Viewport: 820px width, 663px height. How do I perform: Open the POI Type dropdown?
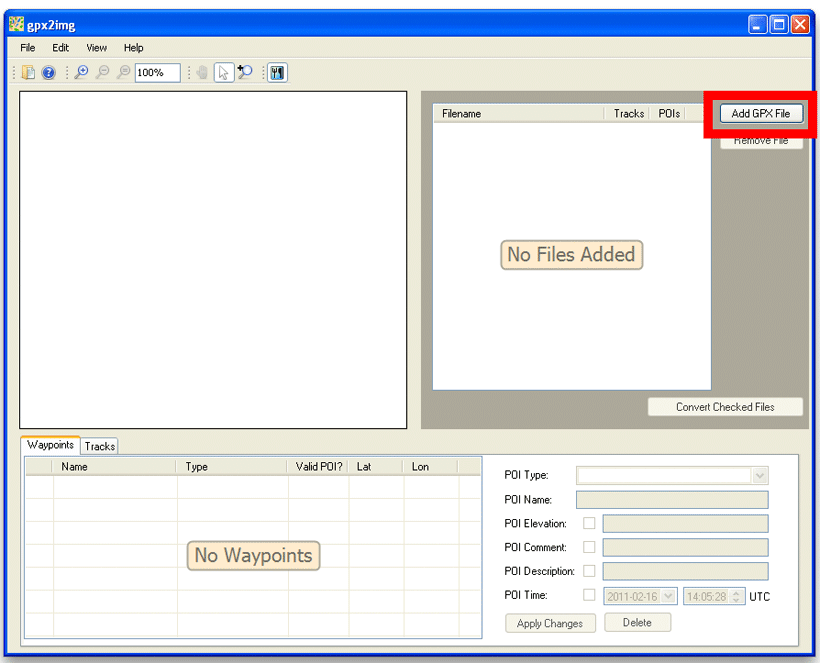click(760, 475)
